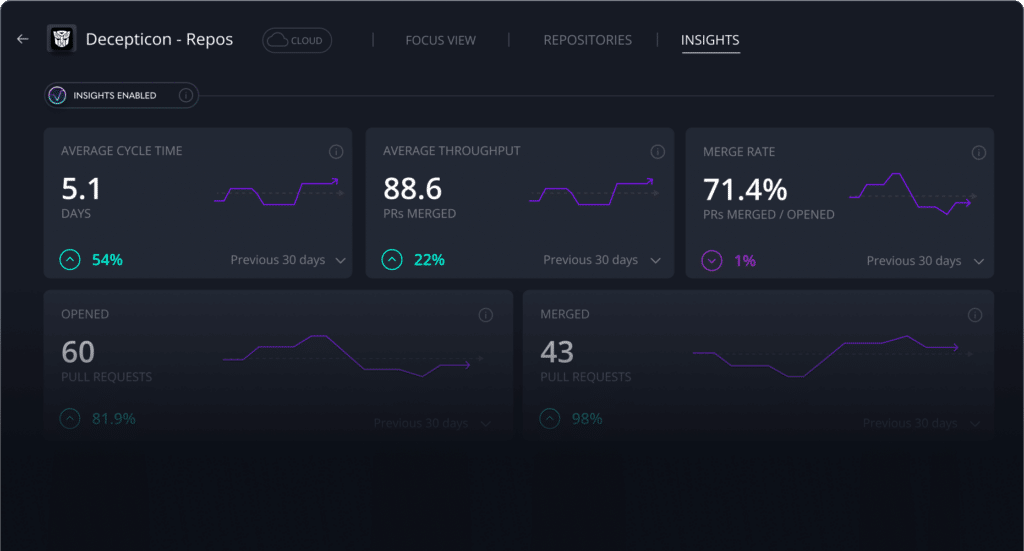Click the Merge Rate info icon
This screenshot has width=1024, height=551.
[978, 153]
